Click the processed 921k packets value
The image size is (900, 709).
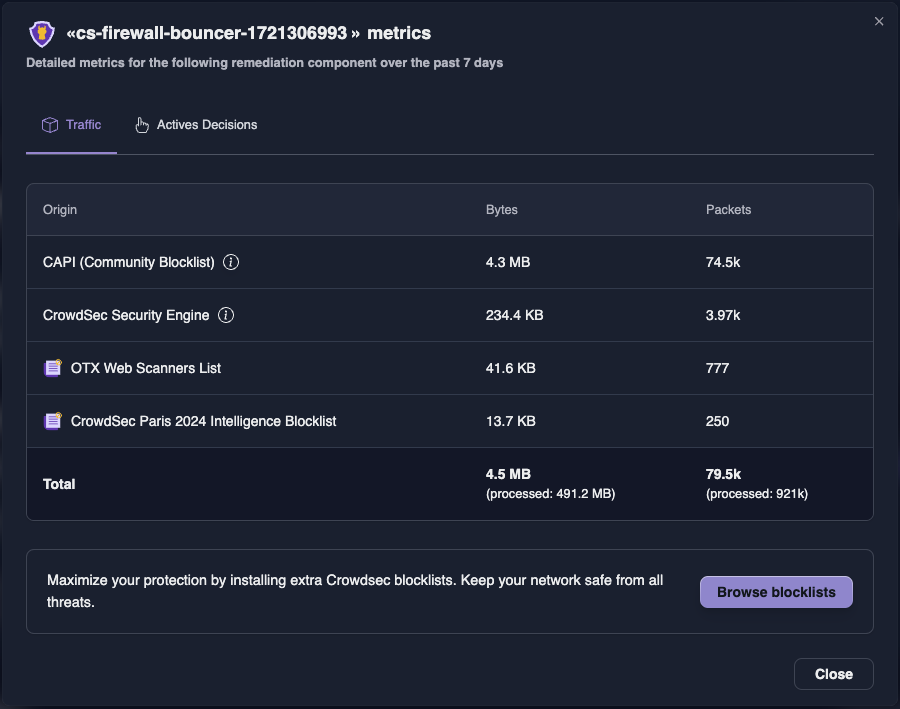tap(757, 493)
